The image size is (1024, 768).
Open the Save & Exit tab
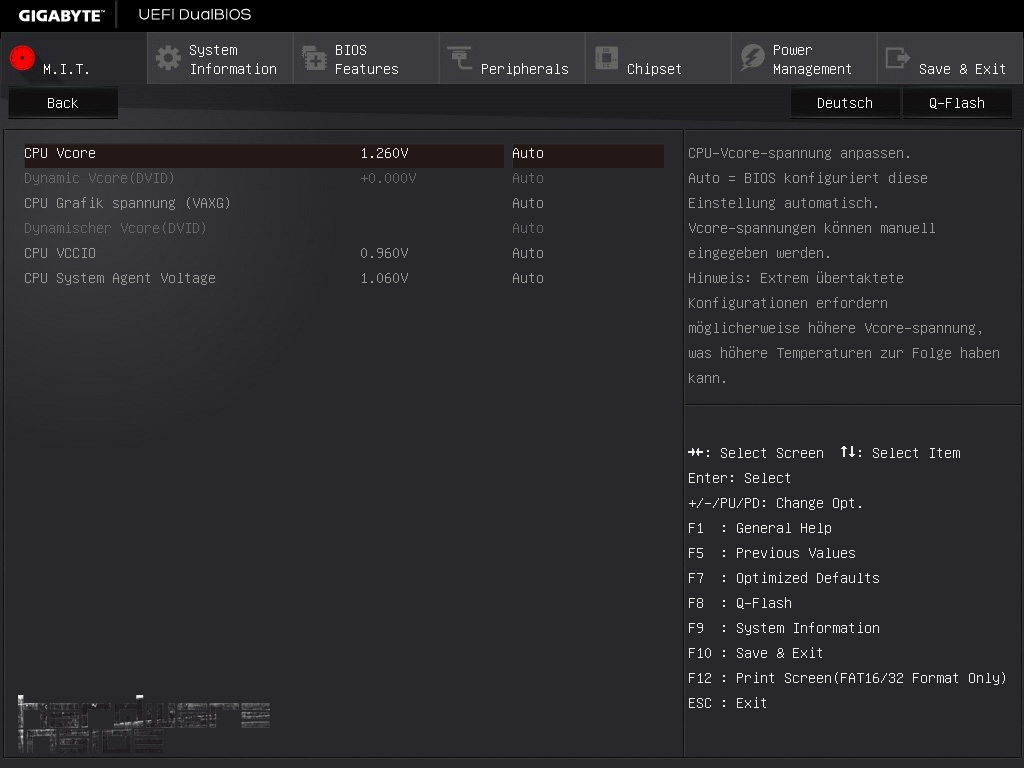[950, 59]
